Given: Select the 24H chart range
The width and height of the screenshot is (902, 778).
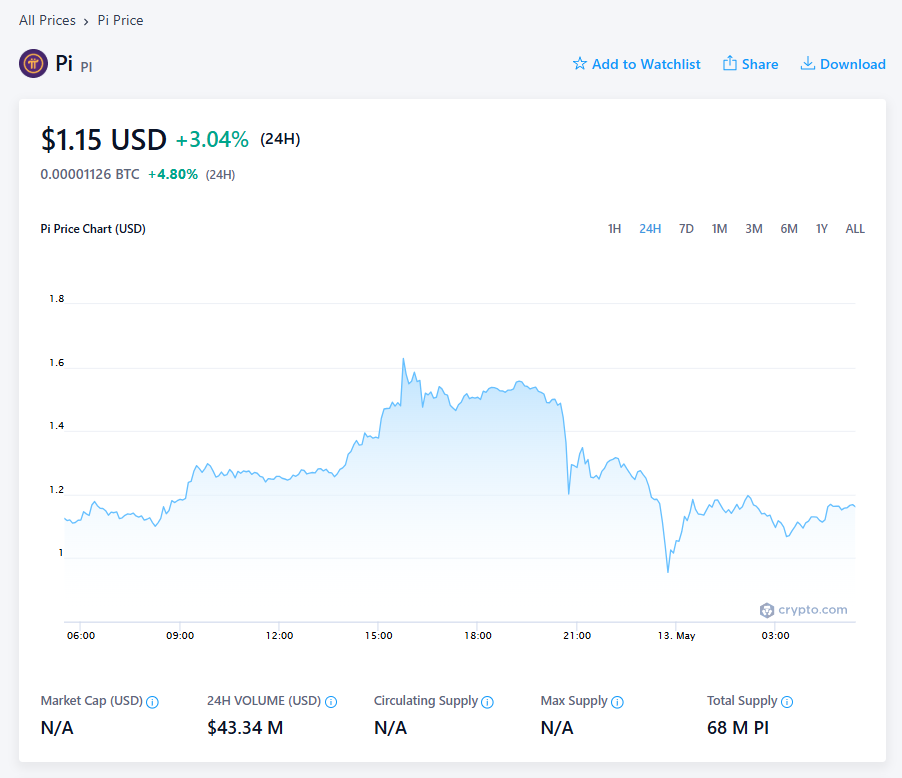Looking at the screenshot, I should [x=650, y=229].
